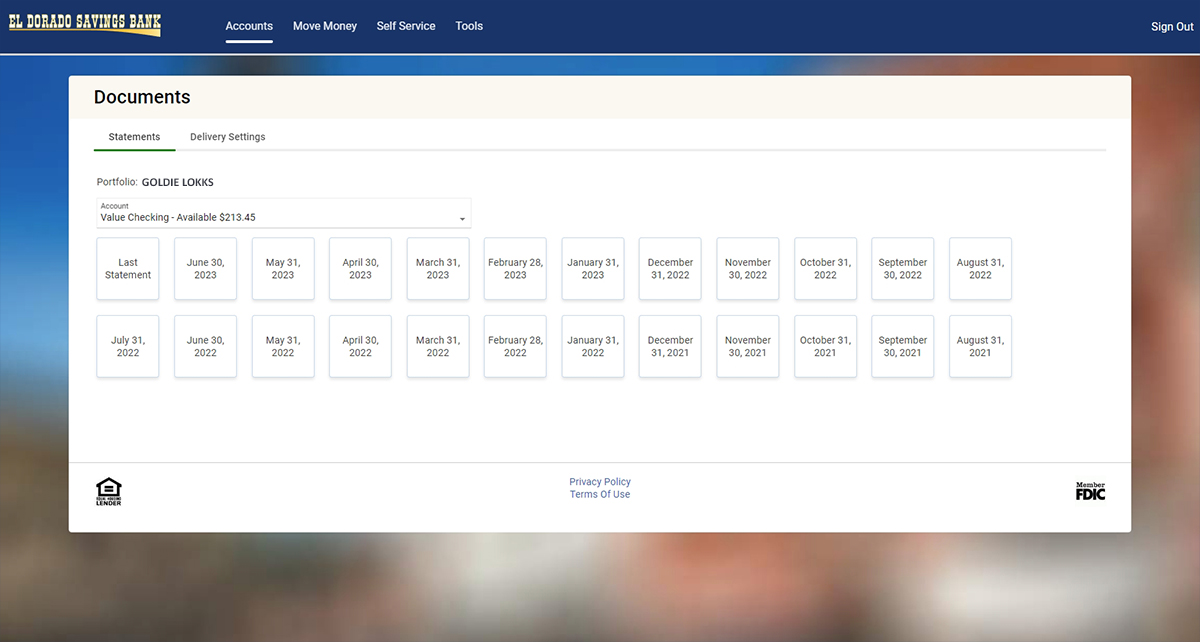Select the August 31, 2021 statement
The image size is (1200, 642).
pyautogui.click(x=980, y=346)
